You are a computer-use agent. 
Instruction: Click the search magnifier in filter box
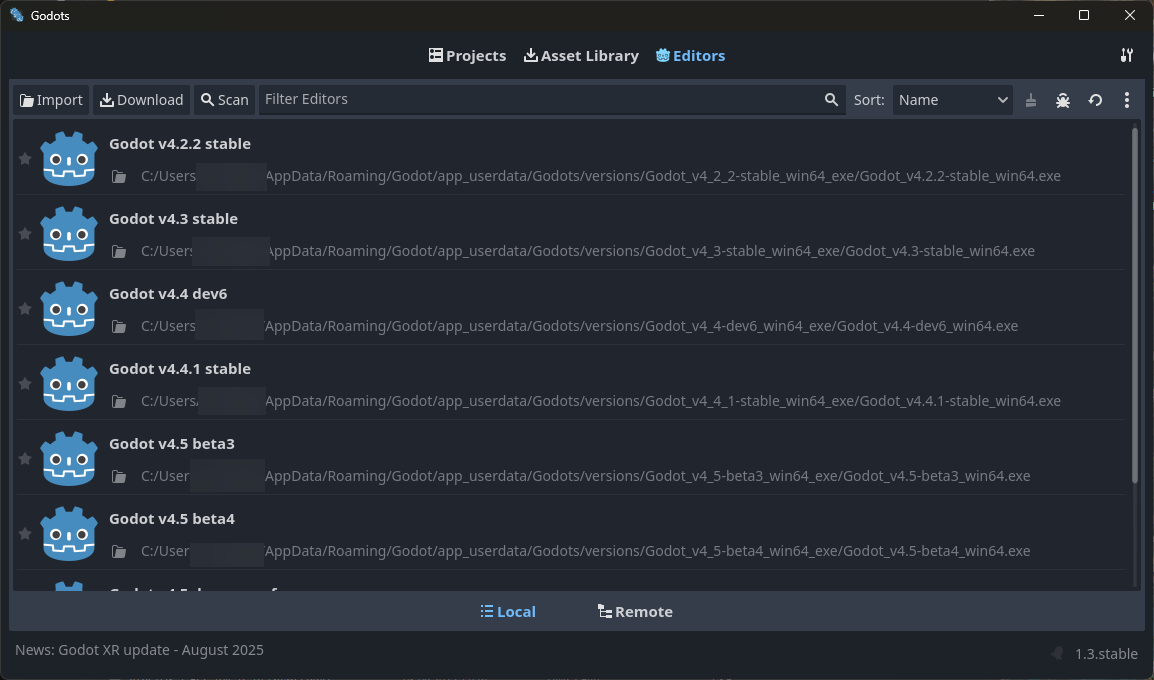(831, 100)
